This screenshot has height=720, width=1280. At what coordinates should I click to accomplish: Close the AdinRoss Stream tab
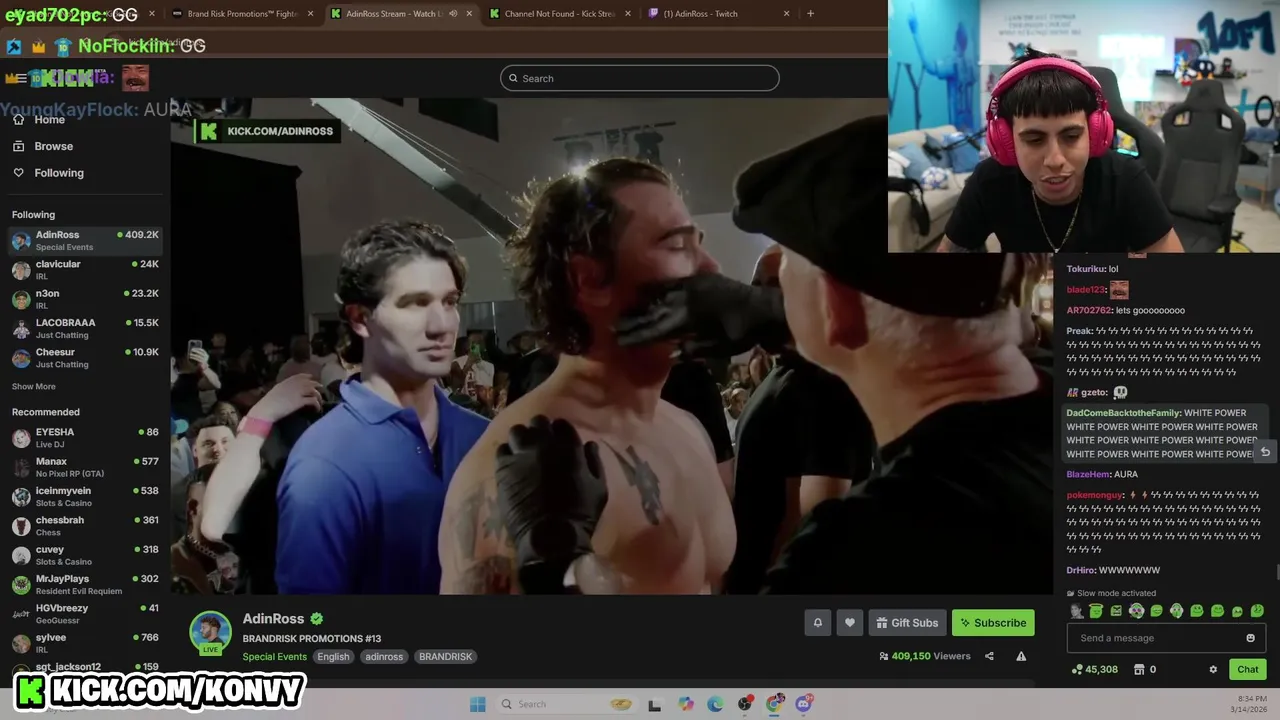(469, 14)
